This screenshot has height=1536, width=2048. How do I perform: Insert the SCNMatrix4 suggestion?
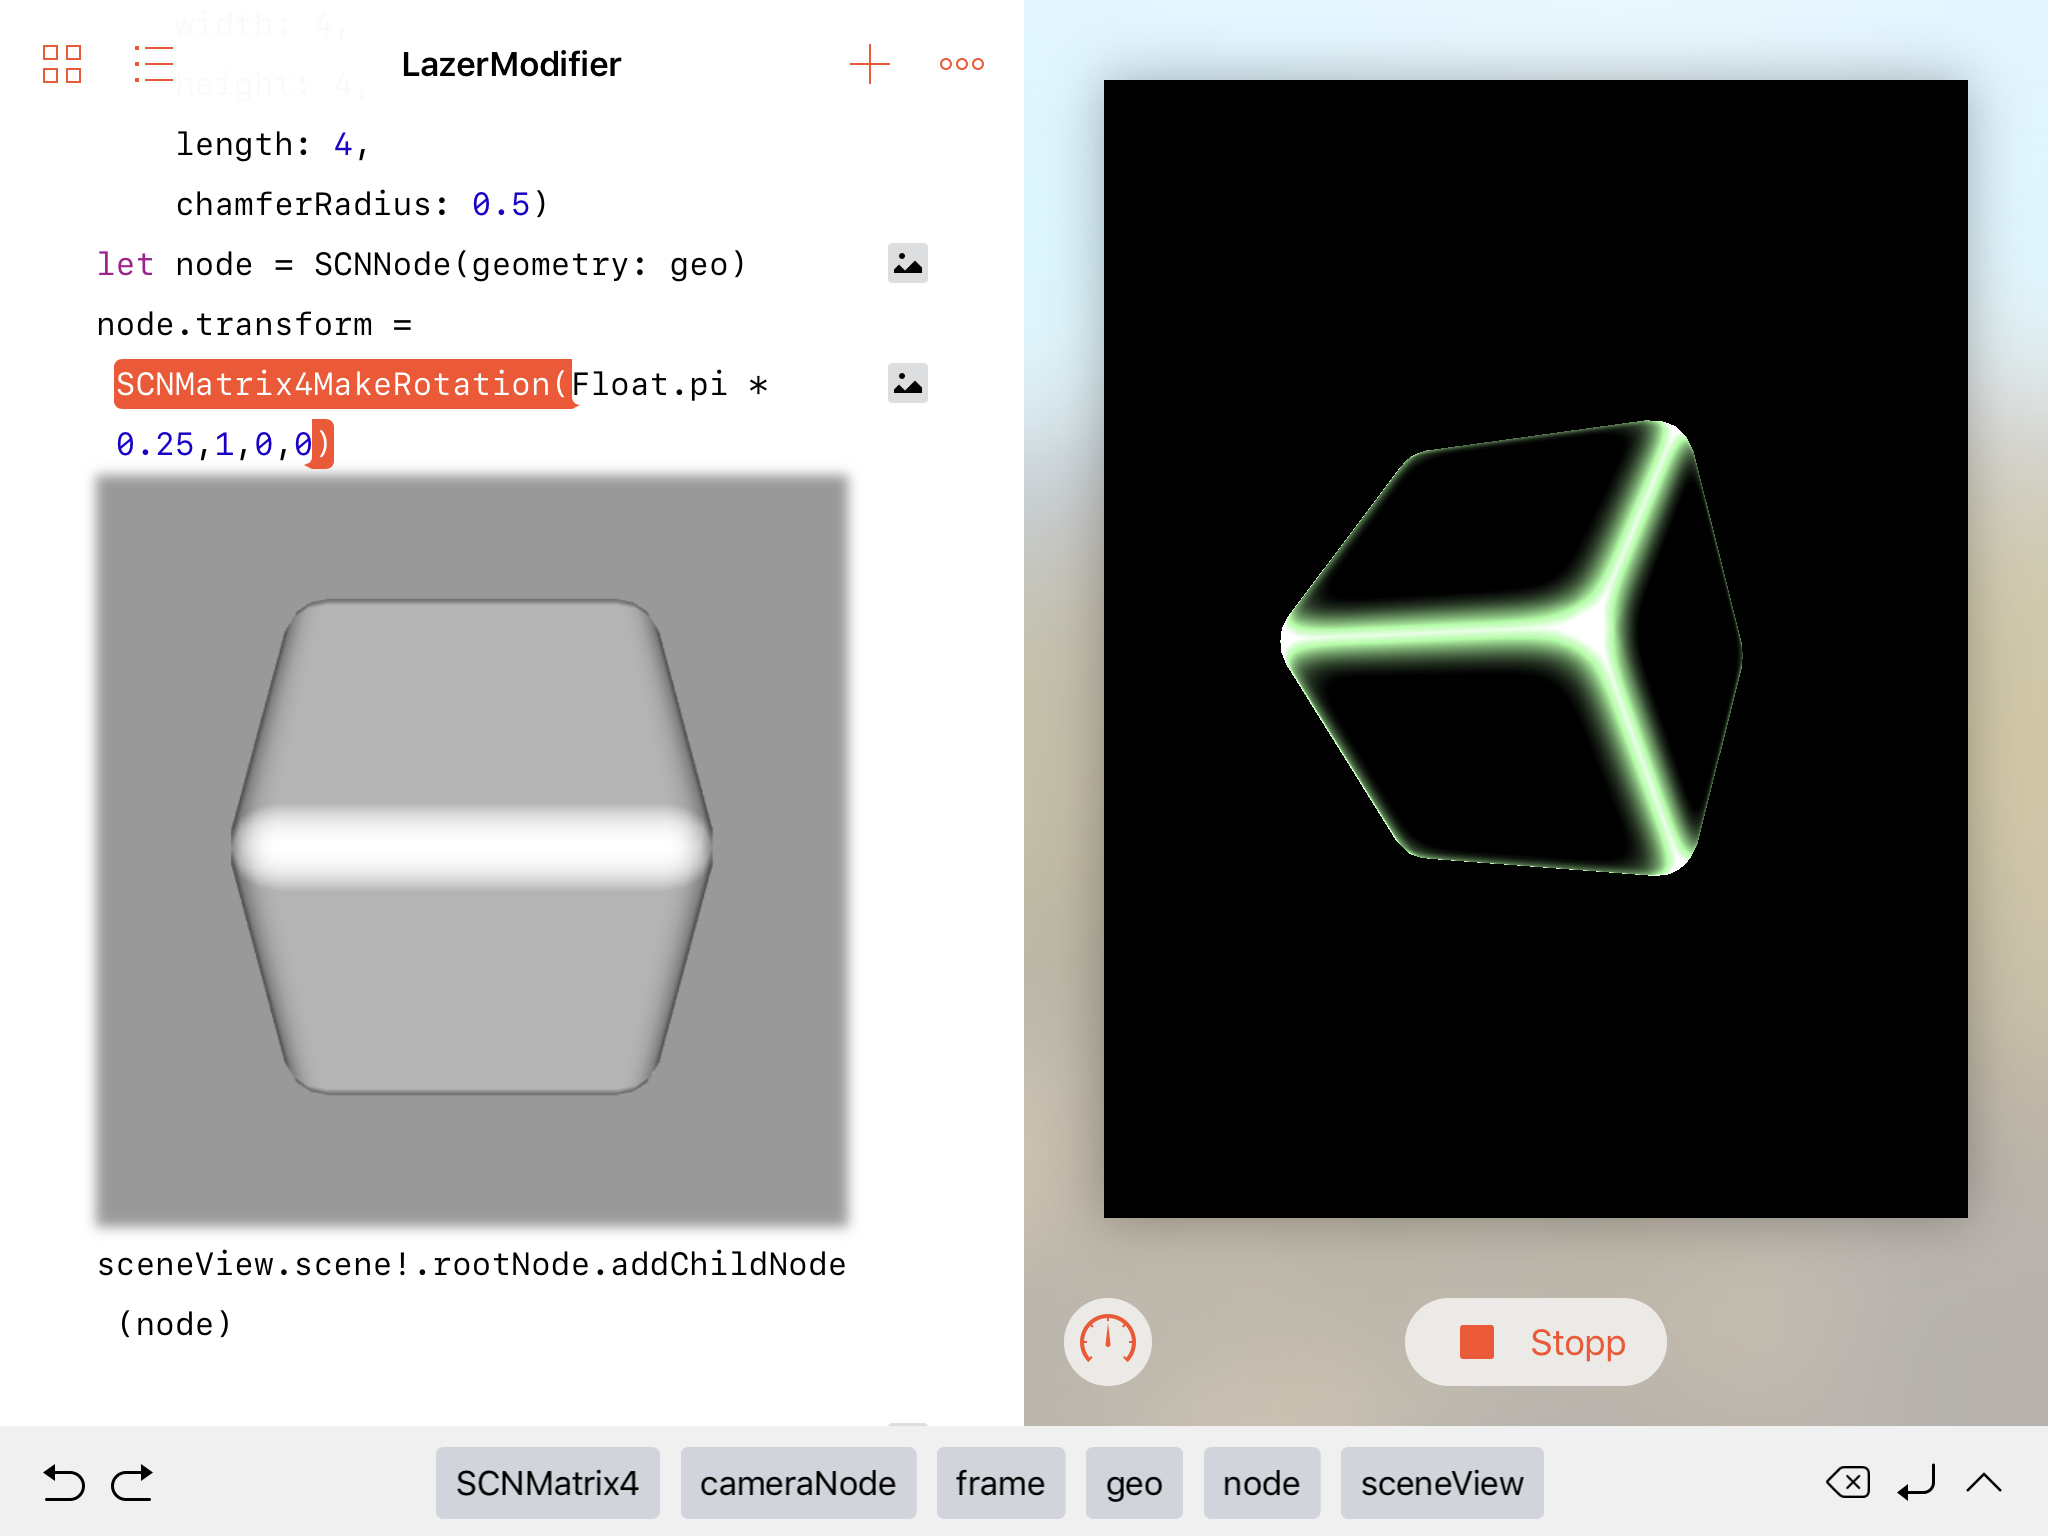point(547,1483)
